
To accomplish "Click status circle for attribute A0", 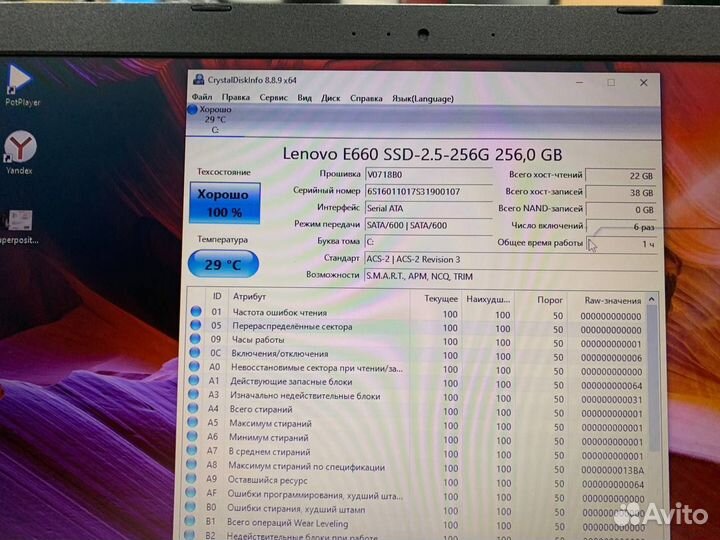I will 194,366.
